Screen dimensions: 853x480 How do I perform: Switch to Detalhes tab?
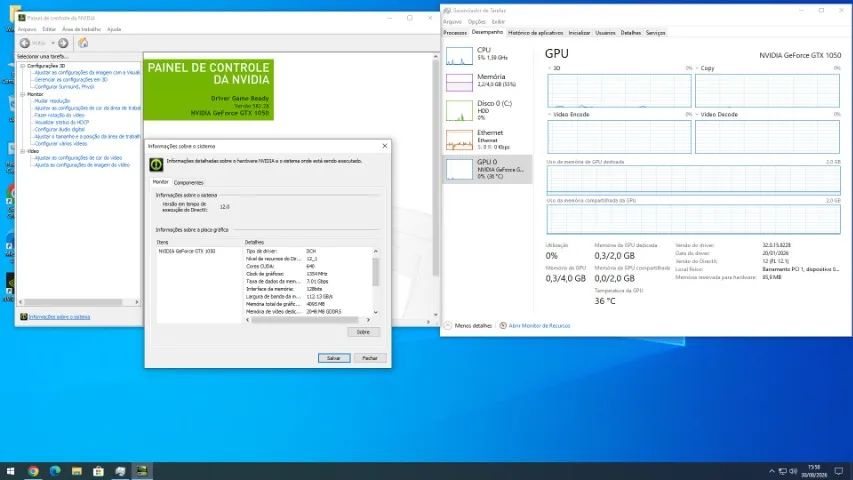pos(631,33)
